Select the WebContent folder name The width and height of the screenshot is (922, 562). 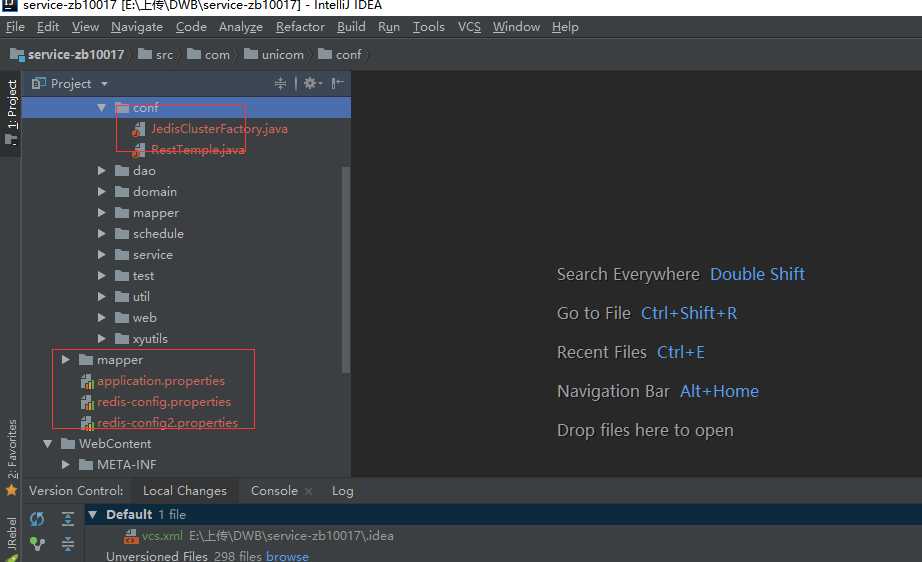tap(115, 444)
